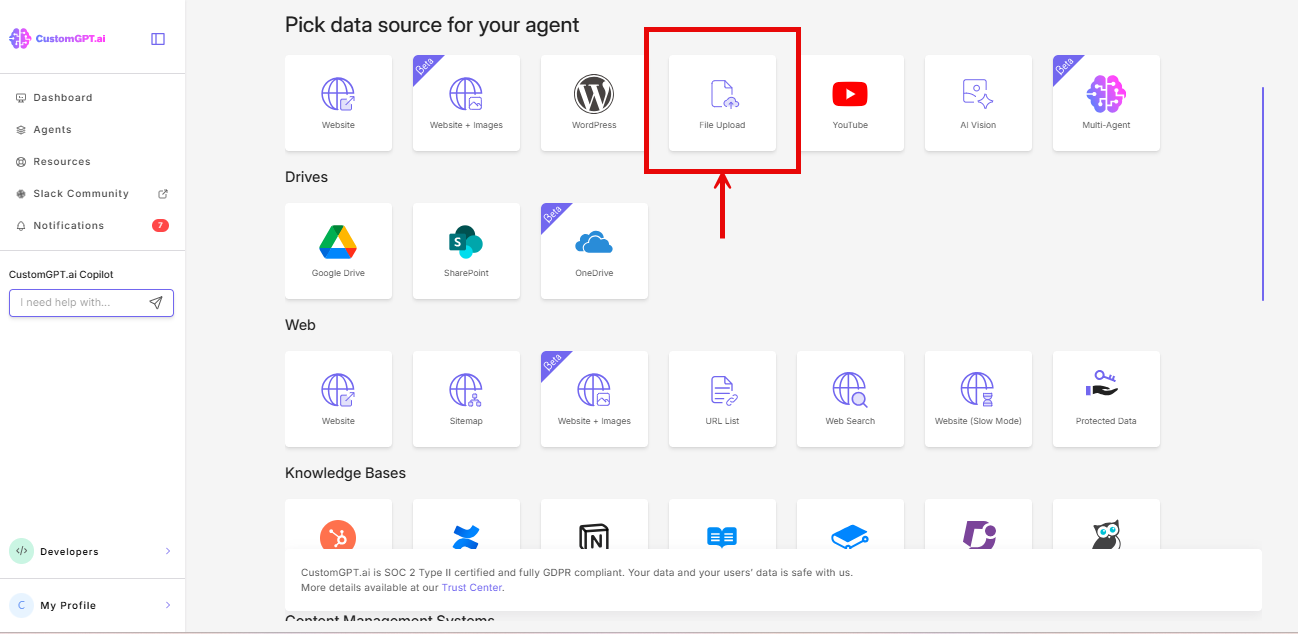Image resolution: width=1298 pixels, height=634 pixels.
Task: Pick Google Drive under Drives
Action: click(x=338, y=250)
